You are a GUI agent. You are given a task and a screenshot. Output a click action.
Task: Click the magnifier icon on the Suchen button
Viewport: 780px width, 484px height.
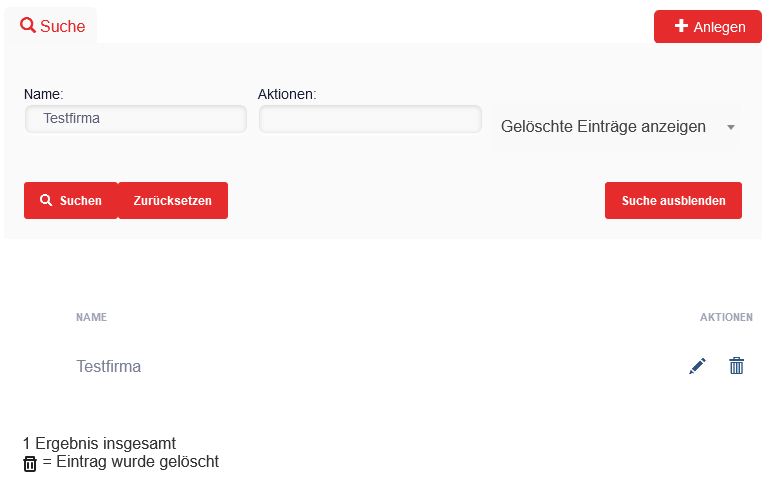[x=46, y=200]
